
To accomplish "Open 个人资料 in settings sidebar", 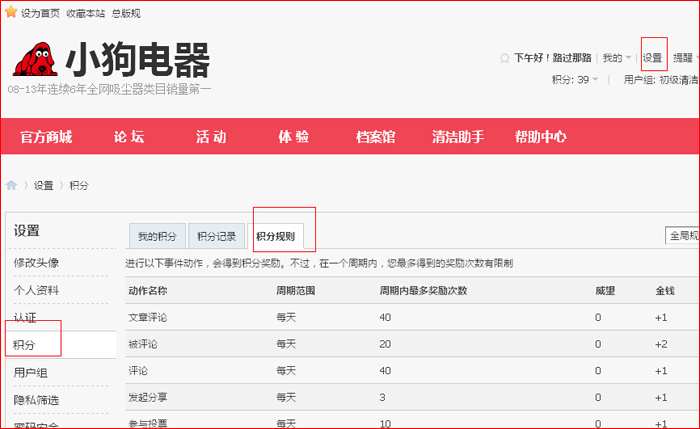I will click(36, 290).
